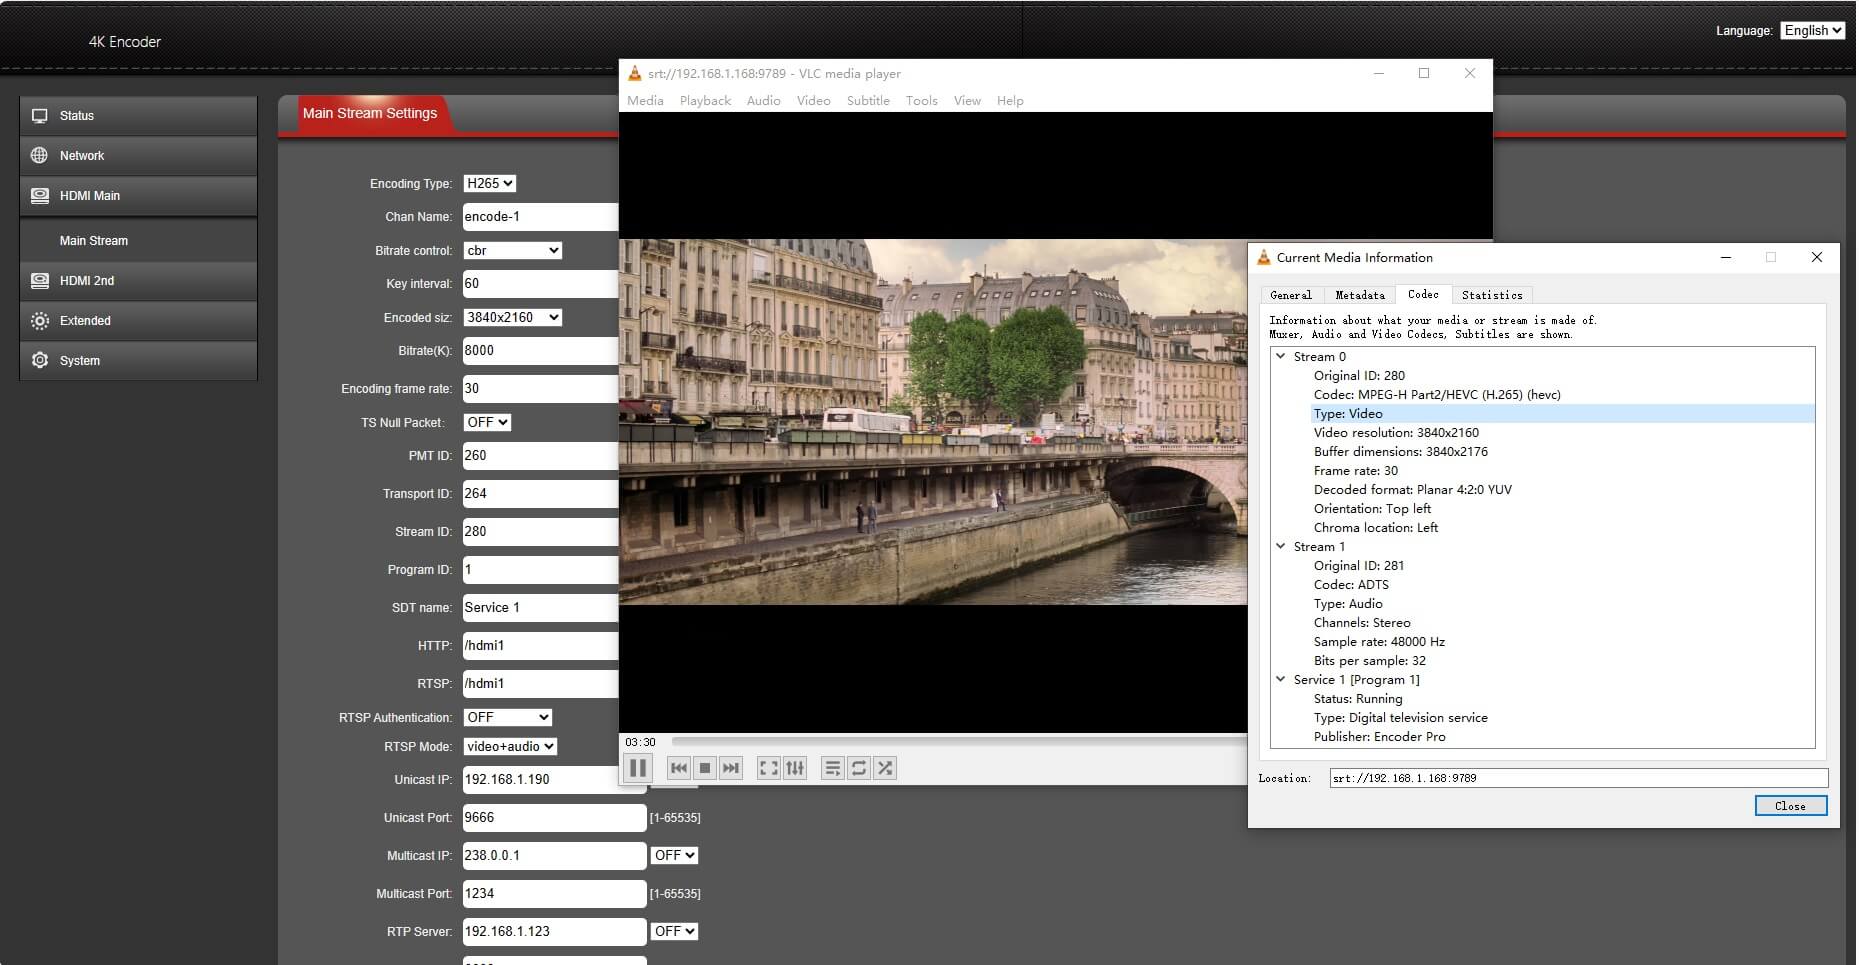Click the Bitrate(K) input field
Viewport: 1859px width, 965px height.
click(540, 351)
